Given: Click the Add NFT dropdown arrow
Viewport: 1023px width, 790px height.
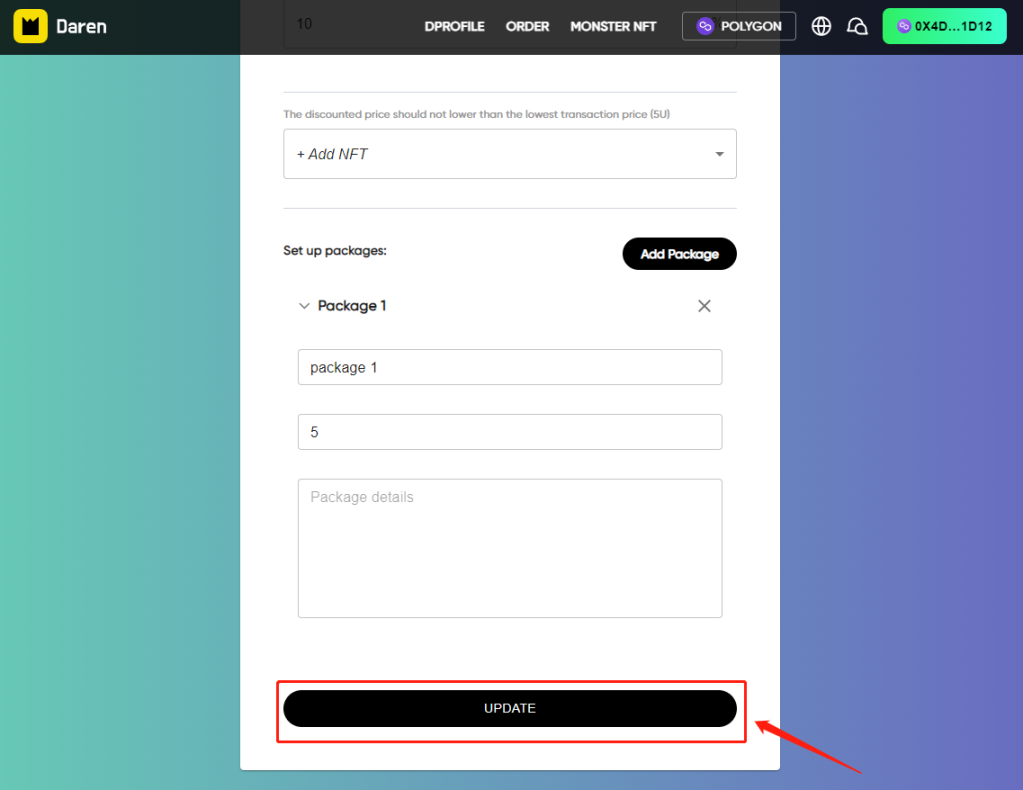Looking at the screenshot, I should click(719, 154).
